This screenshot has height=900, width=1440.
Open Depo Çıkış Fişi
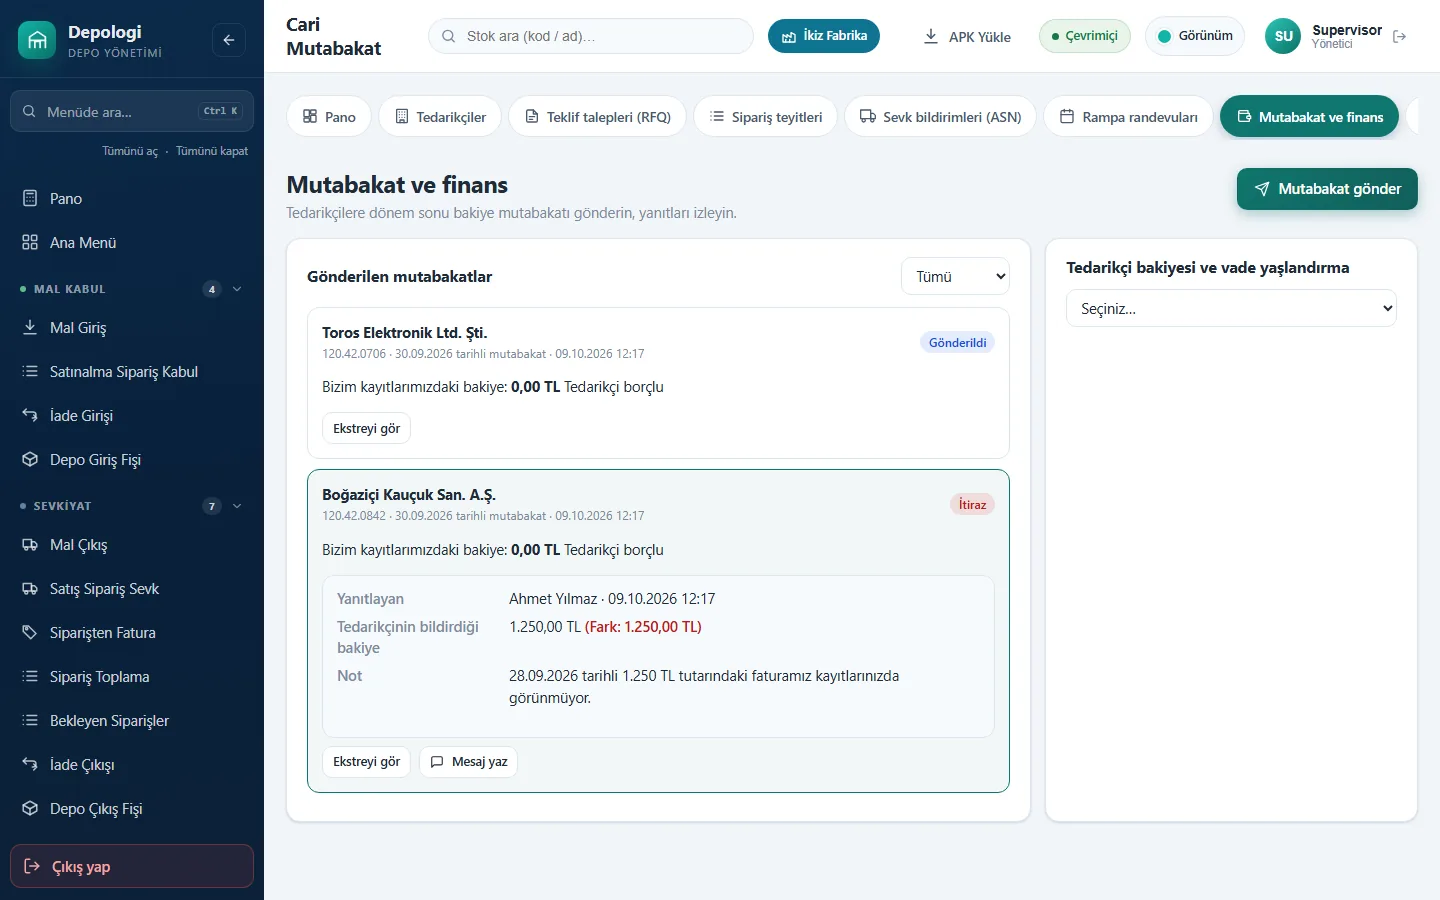132,809
